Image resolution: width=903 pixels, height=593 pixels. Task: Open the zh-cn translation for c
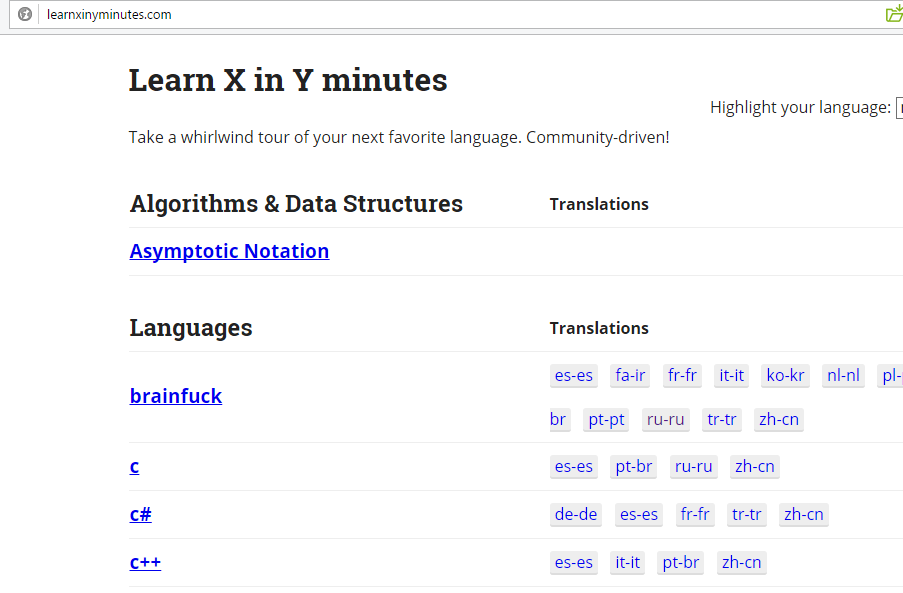754,466
